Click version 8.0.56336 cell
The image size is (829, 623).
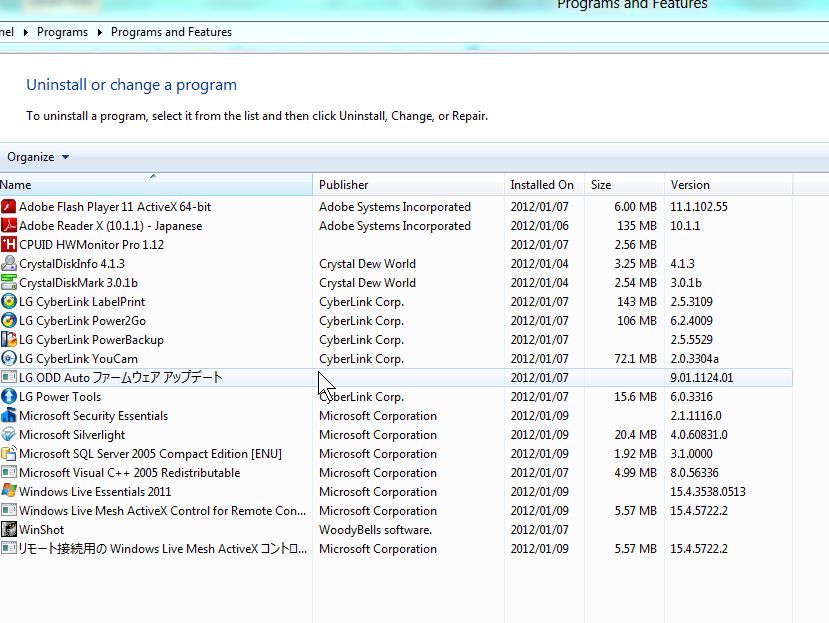pyautogui.click(x=695, y=473)
